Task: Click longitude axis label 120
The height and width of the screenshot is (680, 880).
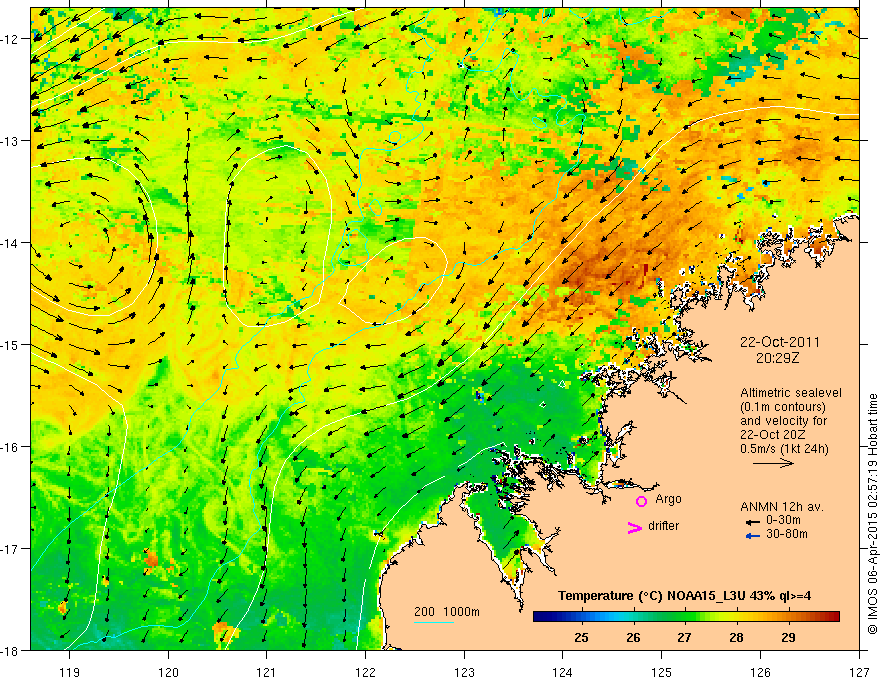Action: coord(168,672)
